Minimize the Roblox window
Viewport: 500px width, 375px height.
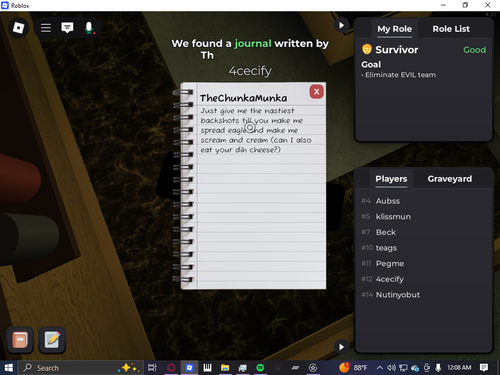[x=443, y=5]
